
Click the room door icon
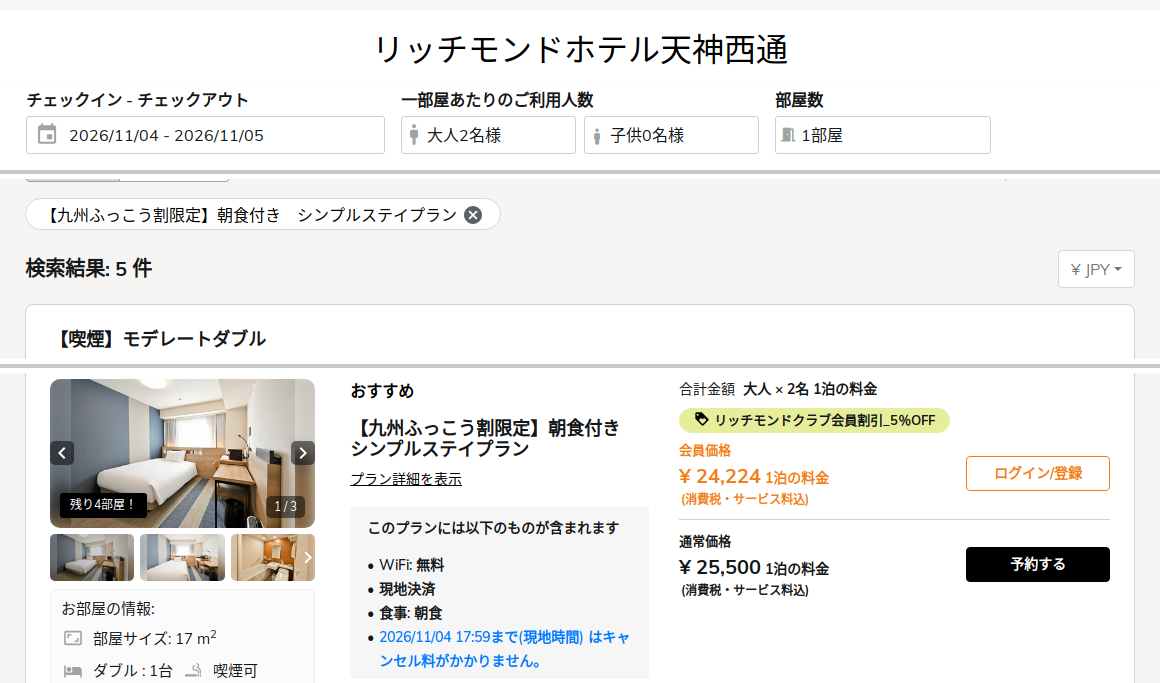(788, 135)
